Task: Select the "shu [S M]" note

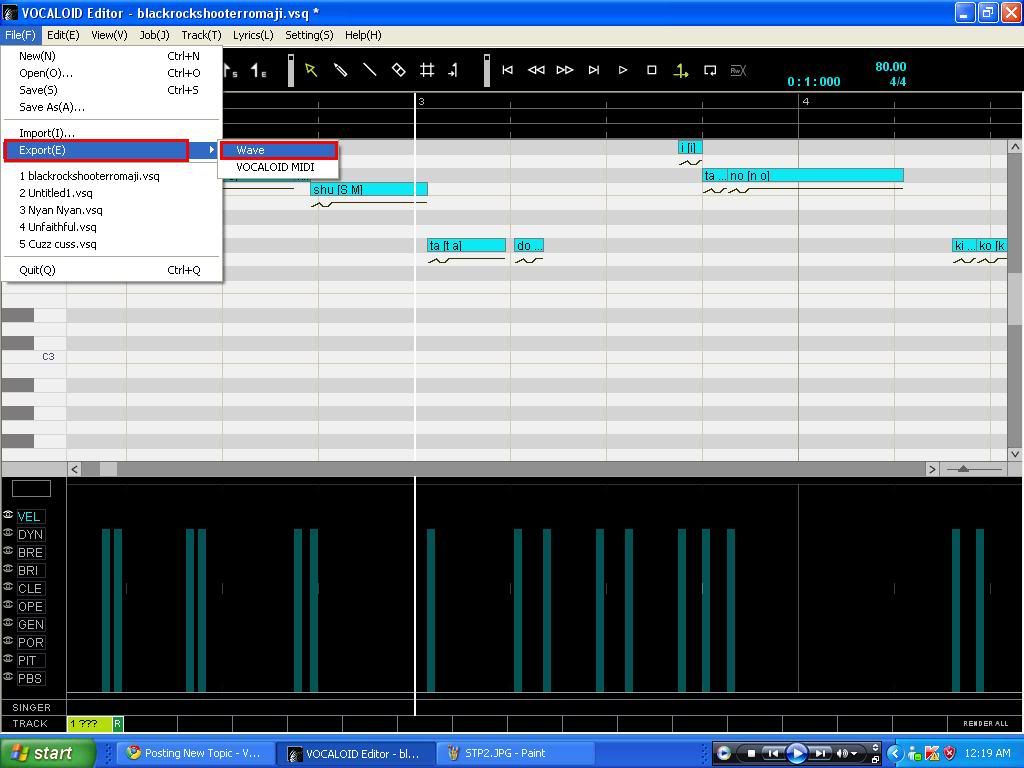Action: pos(369,189)
